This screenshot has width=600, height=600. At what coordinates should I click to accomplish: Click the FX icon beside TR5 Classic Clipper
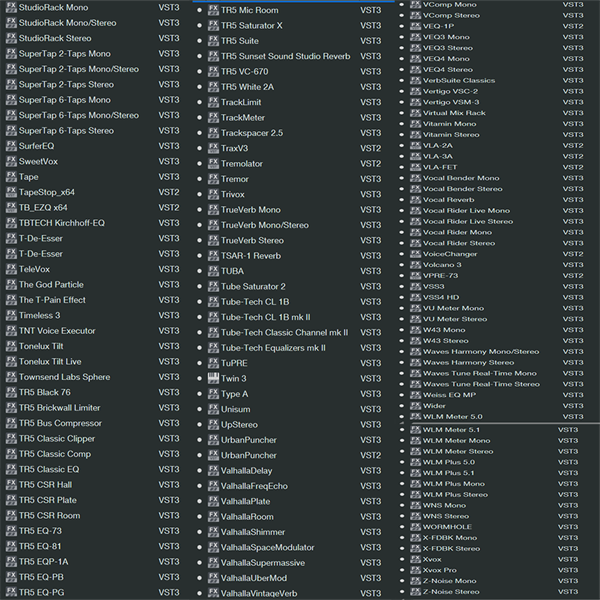pos(11,439)
